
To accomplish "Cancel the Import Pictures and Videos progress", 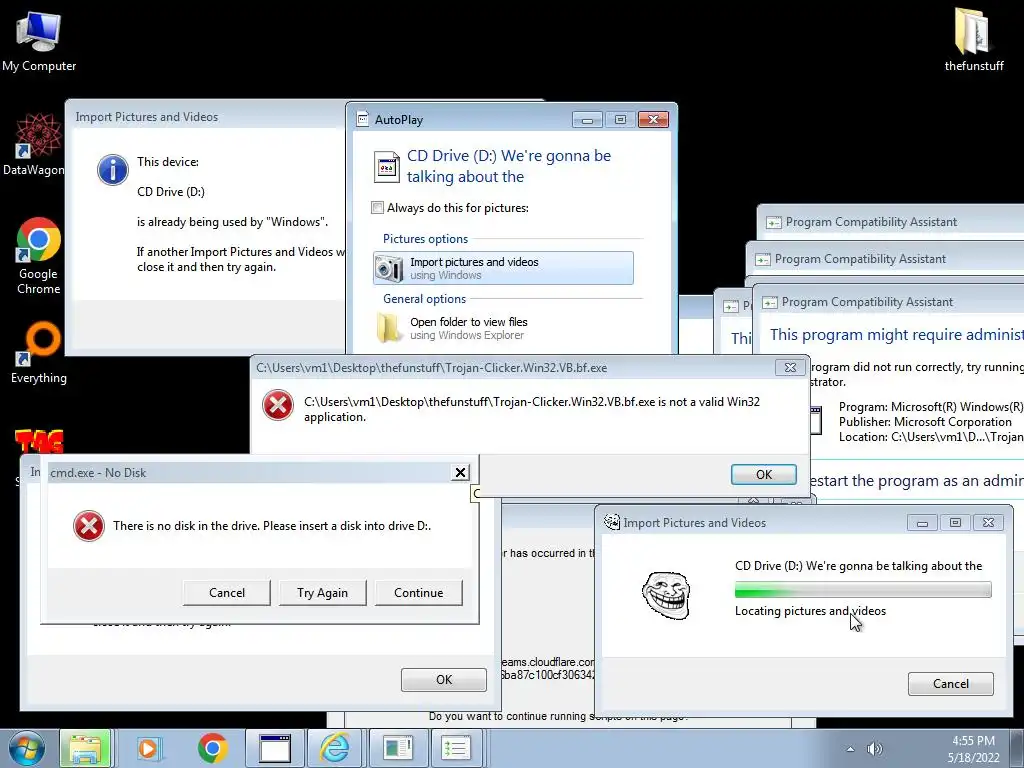I will coord(950,684).
